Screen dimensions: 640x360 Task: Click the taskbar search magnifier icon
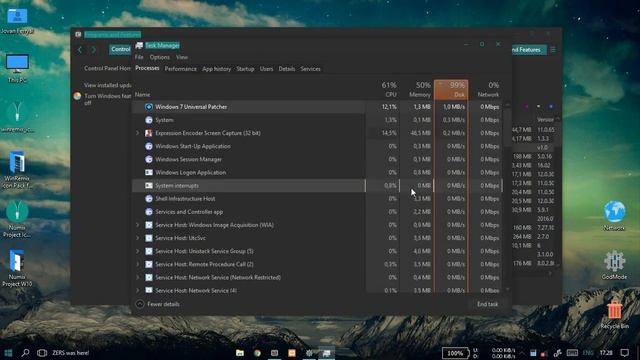point(25,353)
